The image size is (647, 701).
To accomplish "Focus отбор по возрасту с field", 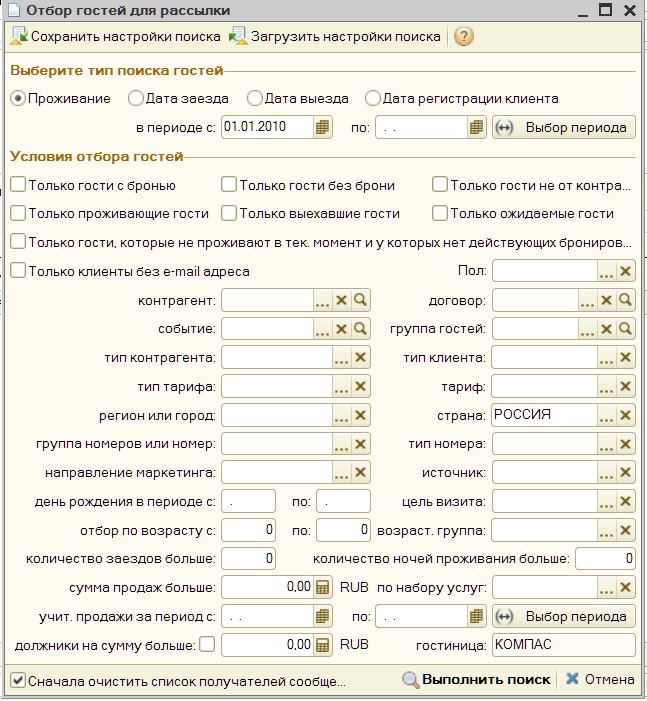I will (248, 530).
